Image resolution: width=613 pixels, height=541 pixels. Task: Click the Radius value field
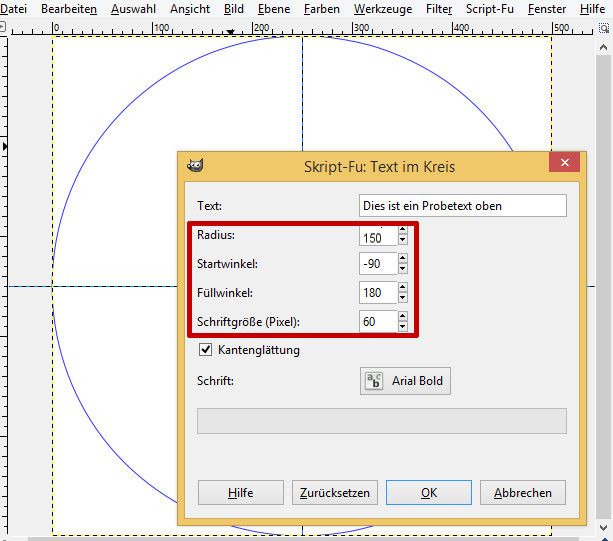(378, 236)
